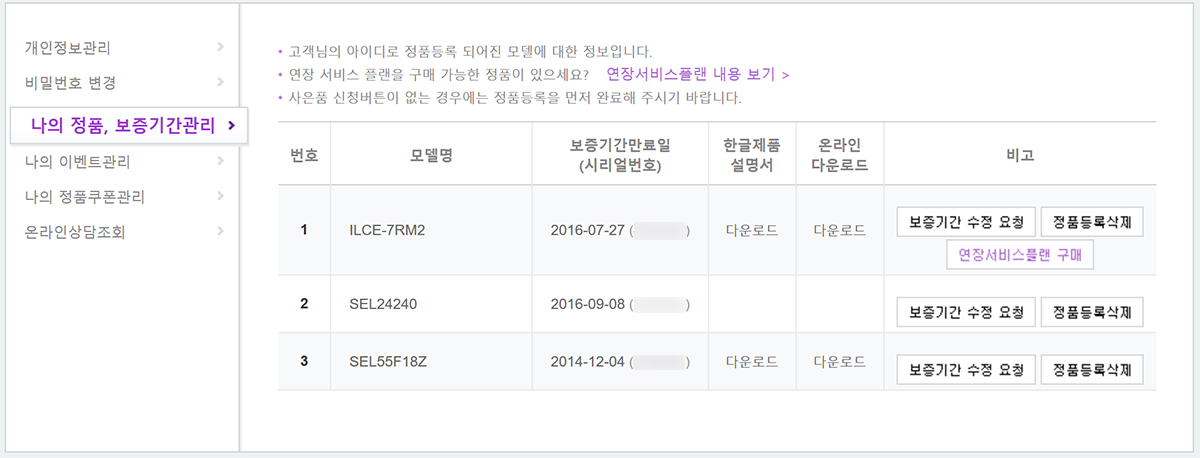
Task: Delete ILCE-7RM2 product registration
Action: (1091, 222)
